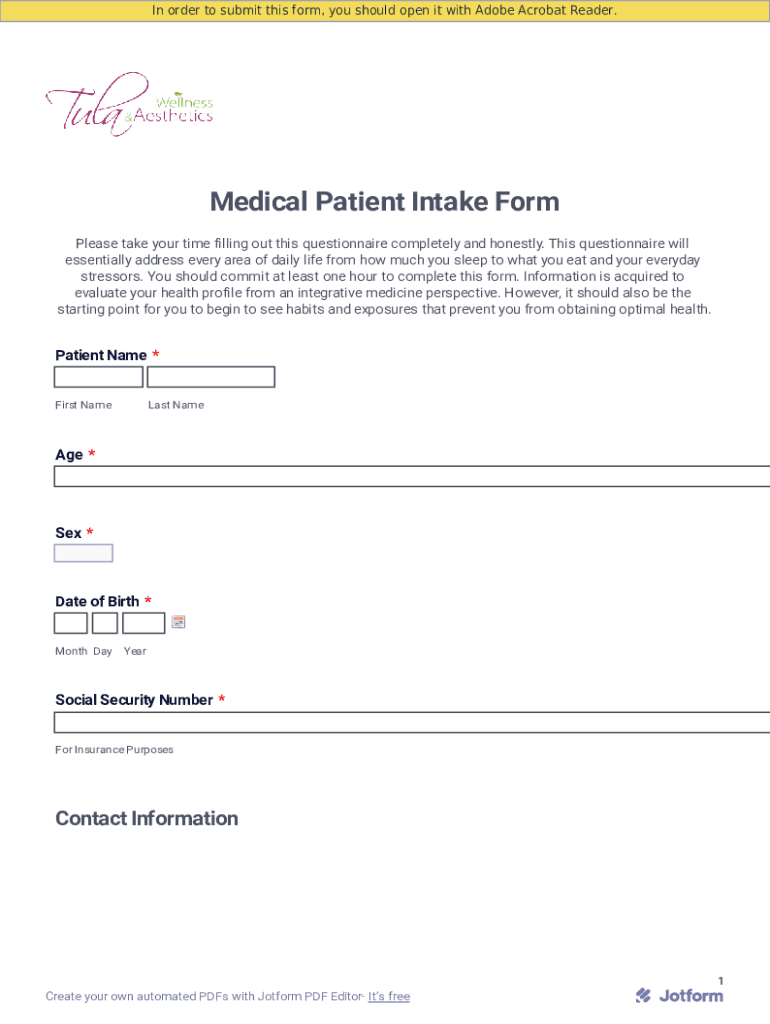The image size is (770, 1024).
Task: Click the "For Insurance Purposes" hint text
Action: click(114, 750)
